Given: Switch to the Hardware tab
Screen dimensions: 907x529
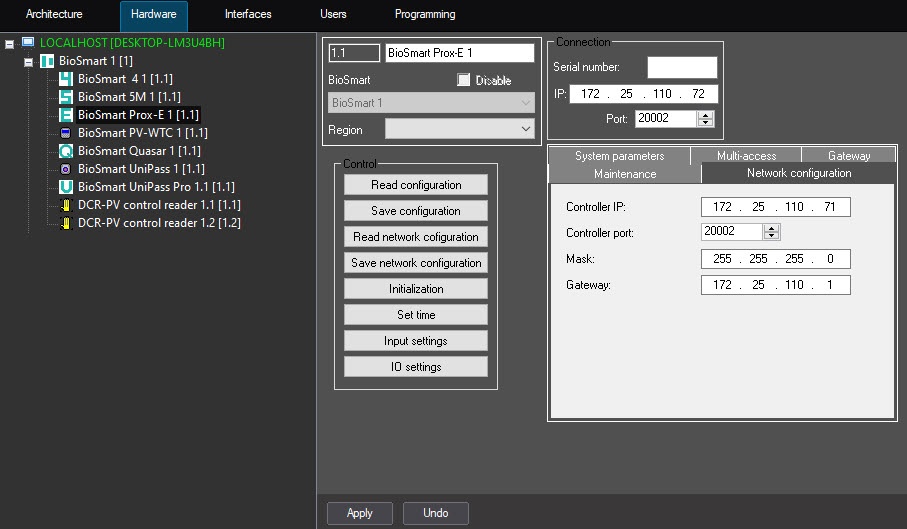Looking at the screenshot, I should 154,15.
